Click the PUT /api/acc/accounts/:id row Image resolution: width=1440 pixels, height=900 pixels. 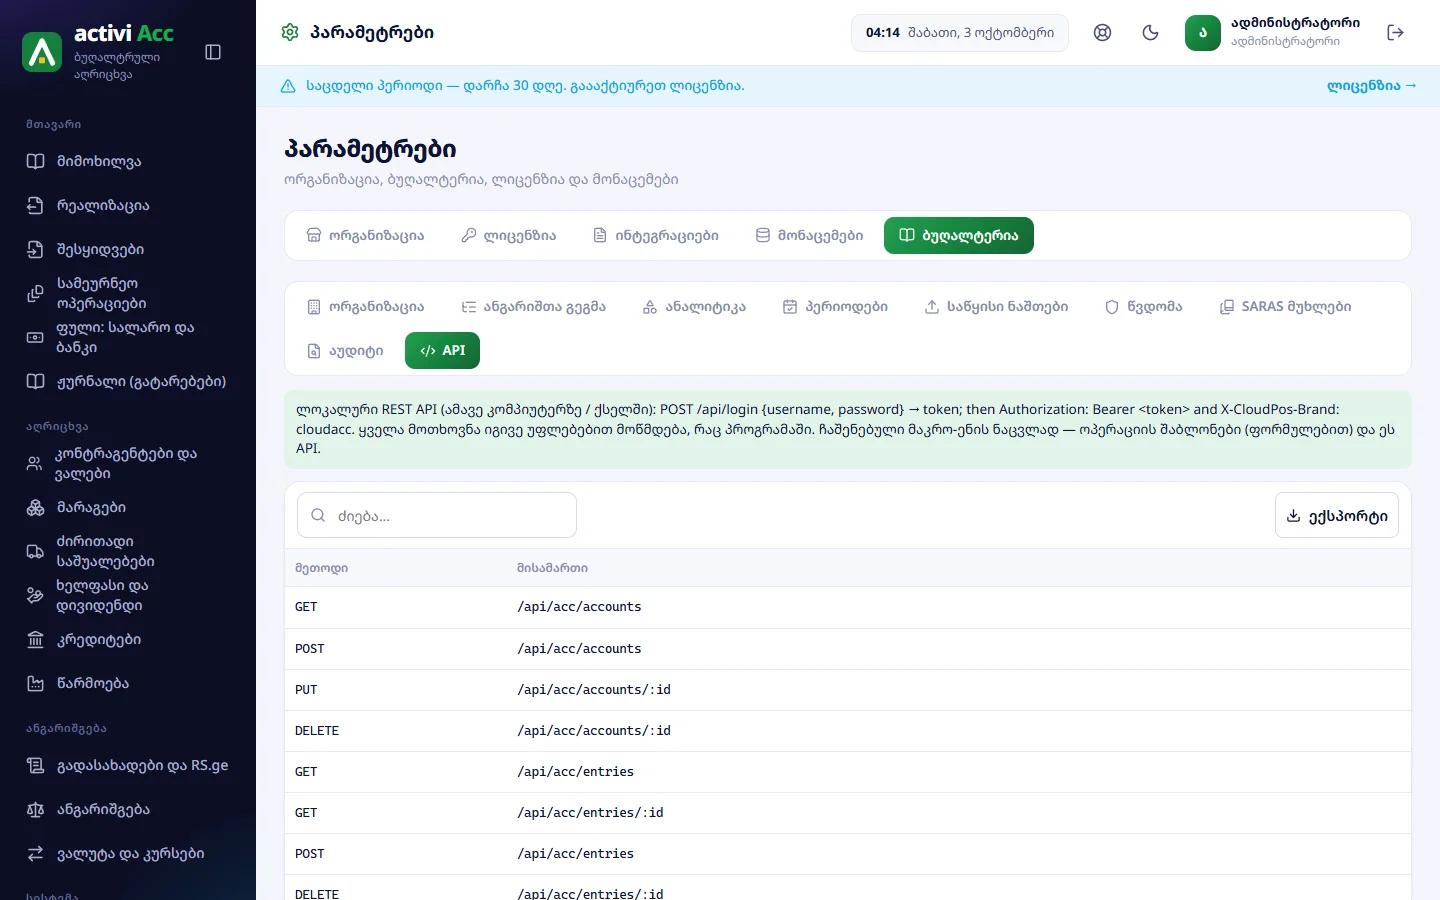click(x=848, y=690)
